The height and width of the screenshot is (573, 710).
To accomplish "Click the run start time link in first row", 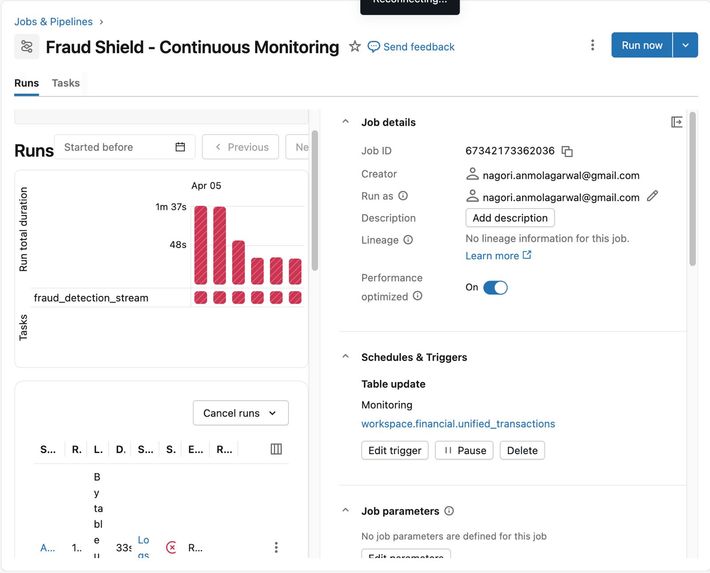I will coord(48,548).
